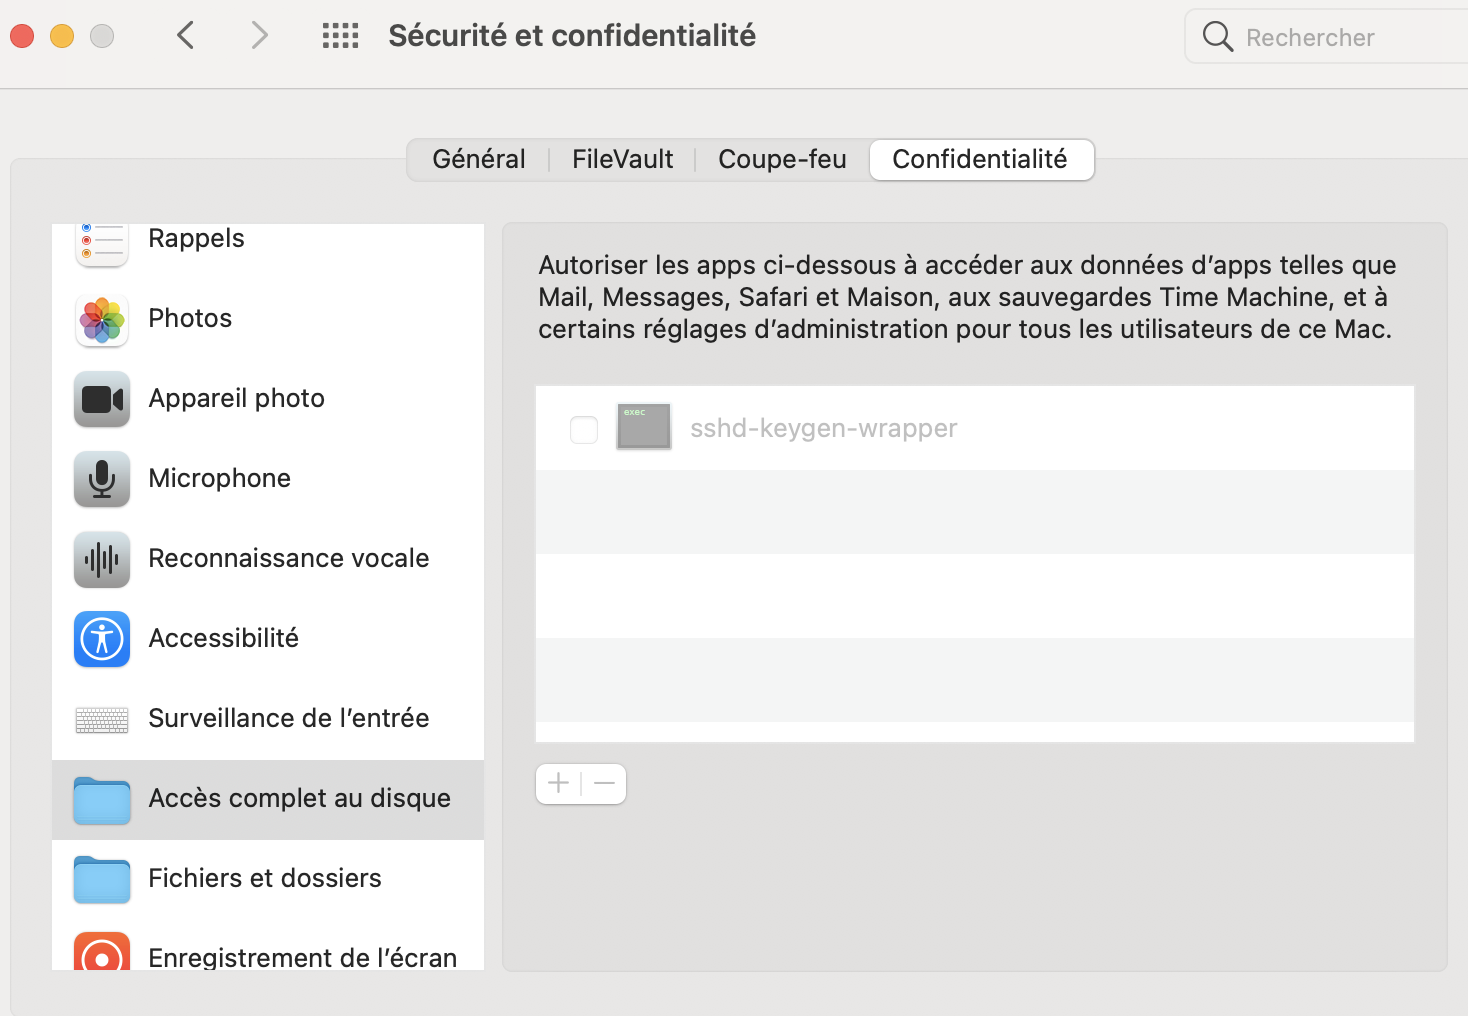
Task: Go back with the left chevron
Action: 186,36
